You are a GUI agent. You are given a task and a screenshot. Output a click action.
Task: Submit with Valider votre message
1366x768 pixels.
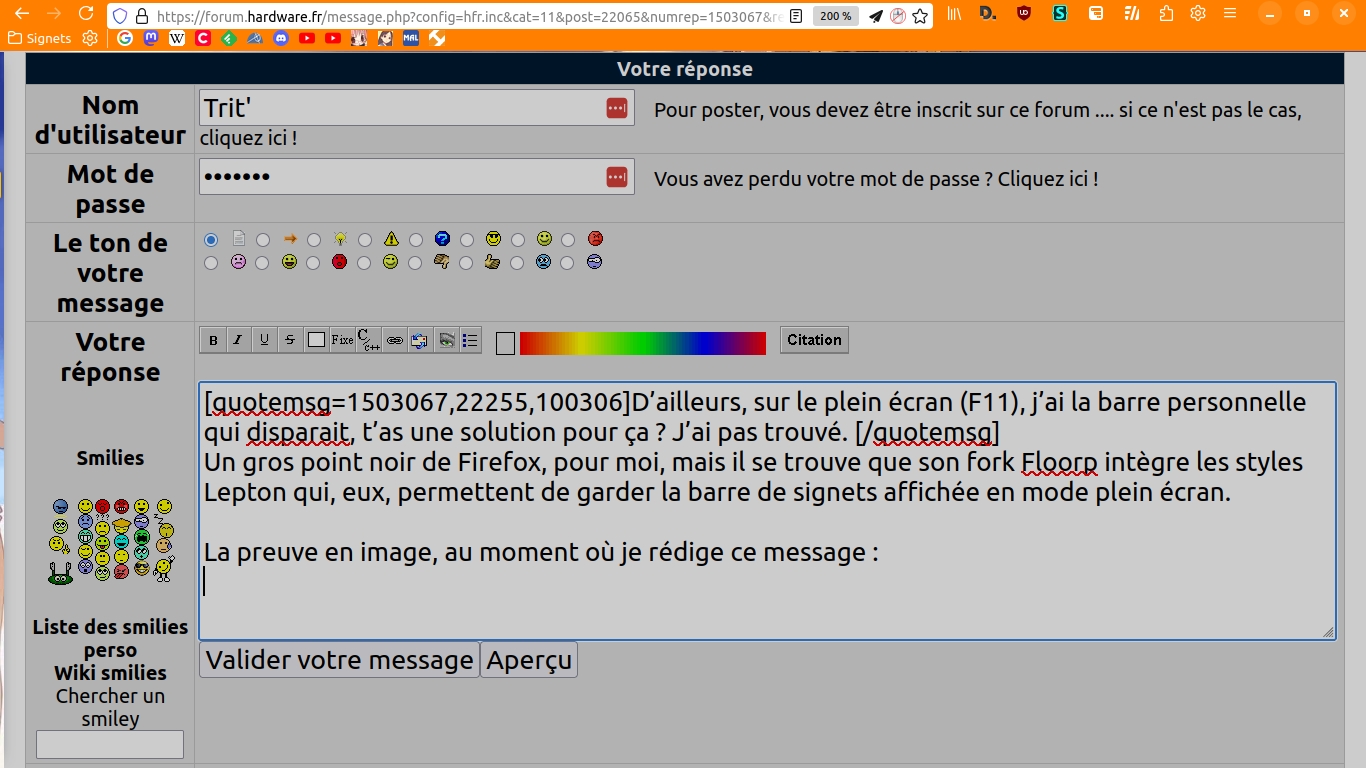(x=340, y=660)
